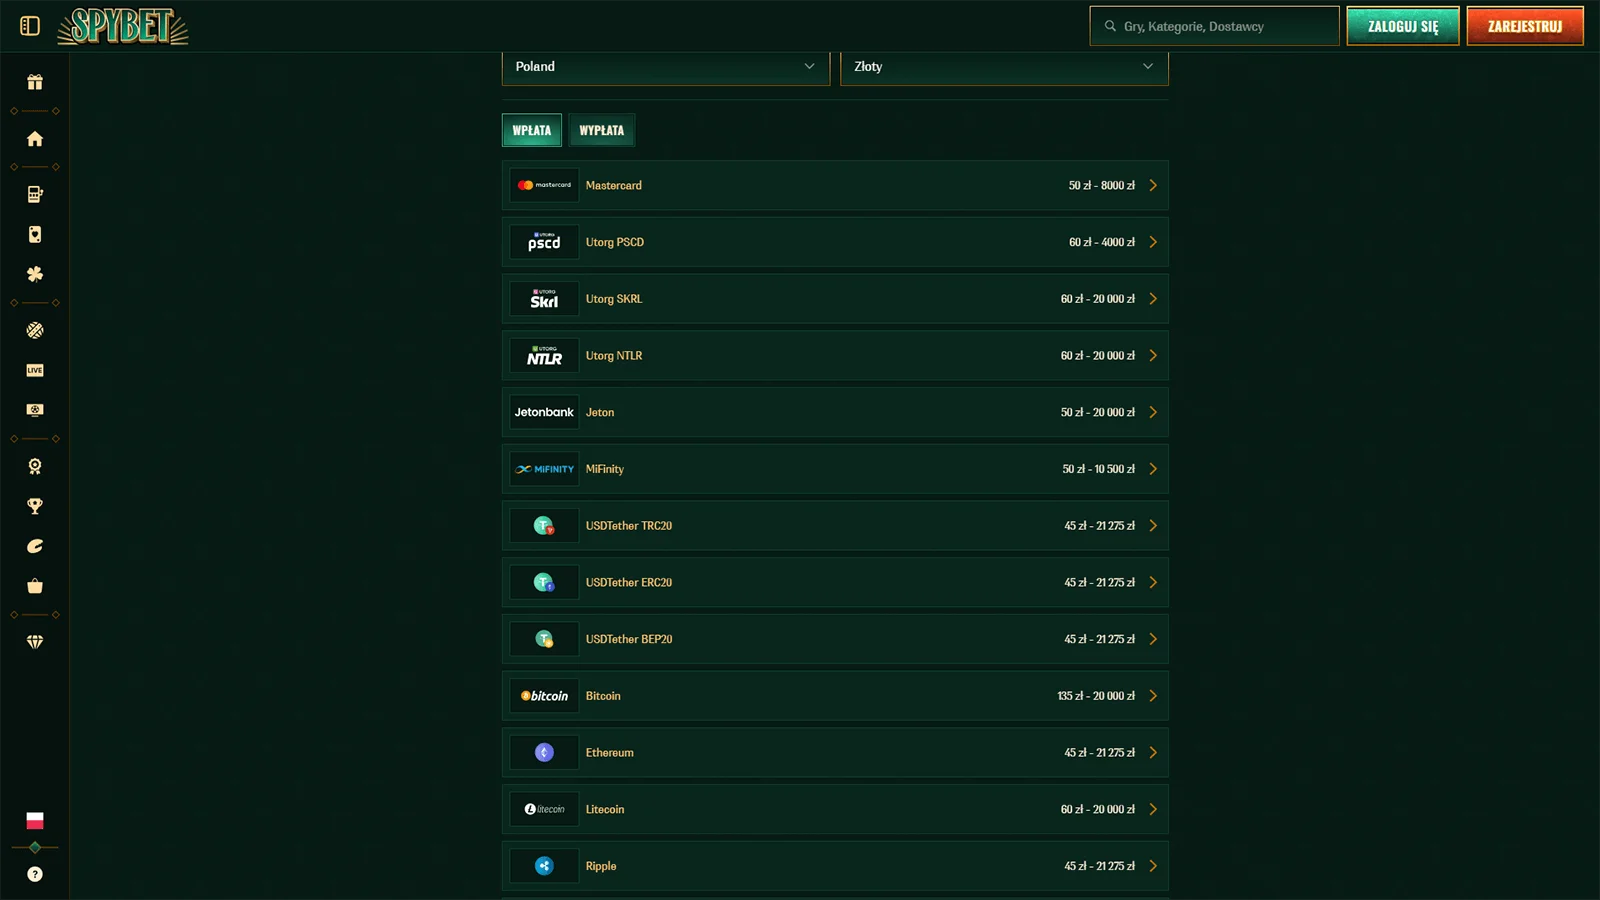
Task: Click the SpyBet logo
Action: click(123, 27)
